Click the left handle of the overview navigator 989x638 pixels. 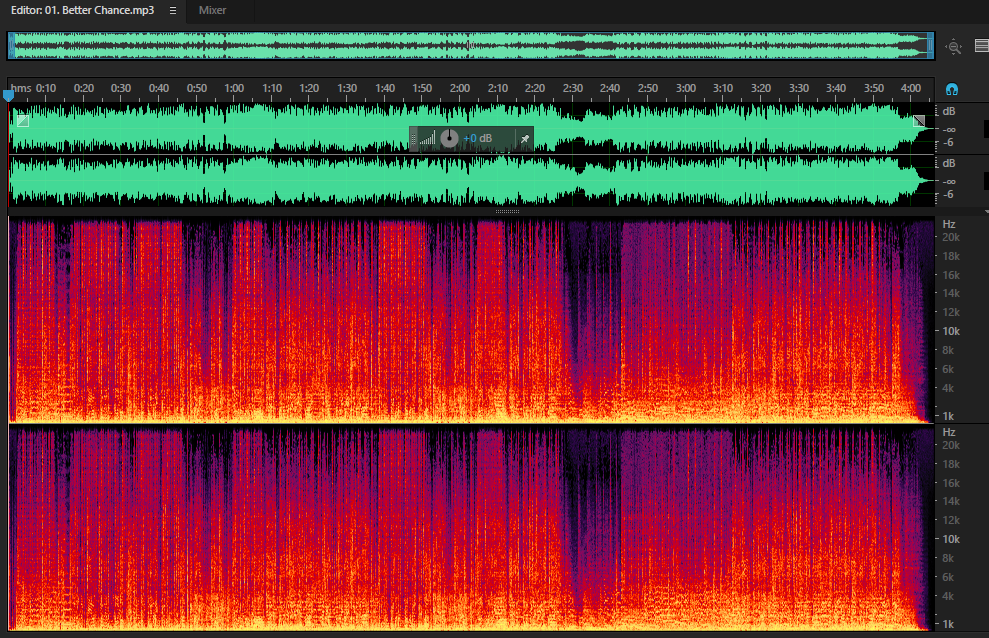(x=11, y=45)
